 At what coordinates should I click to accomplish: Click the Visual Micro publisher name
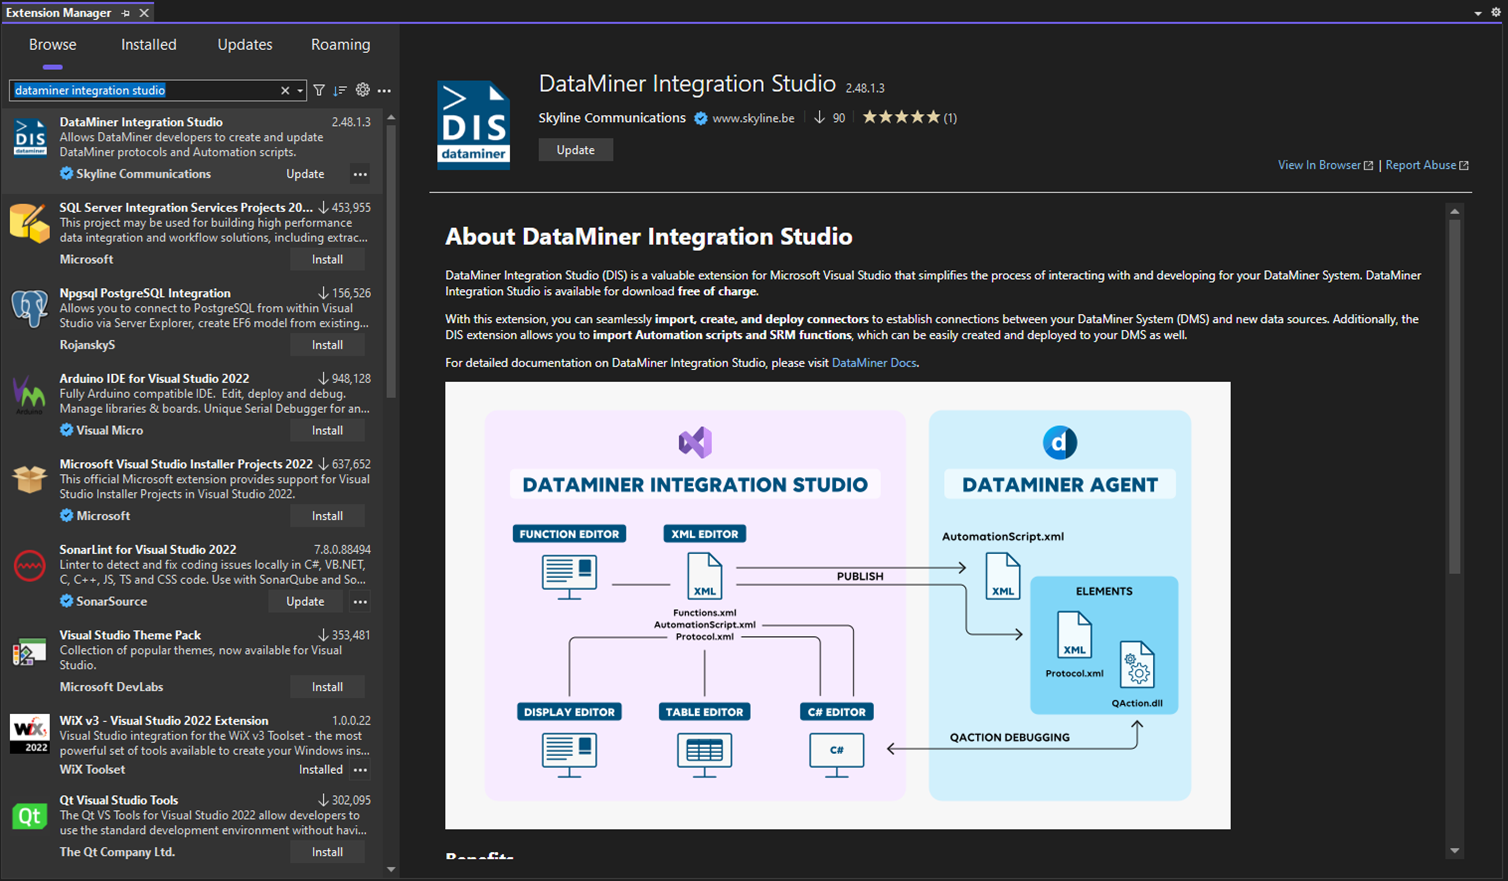click(x=110, y=431)
